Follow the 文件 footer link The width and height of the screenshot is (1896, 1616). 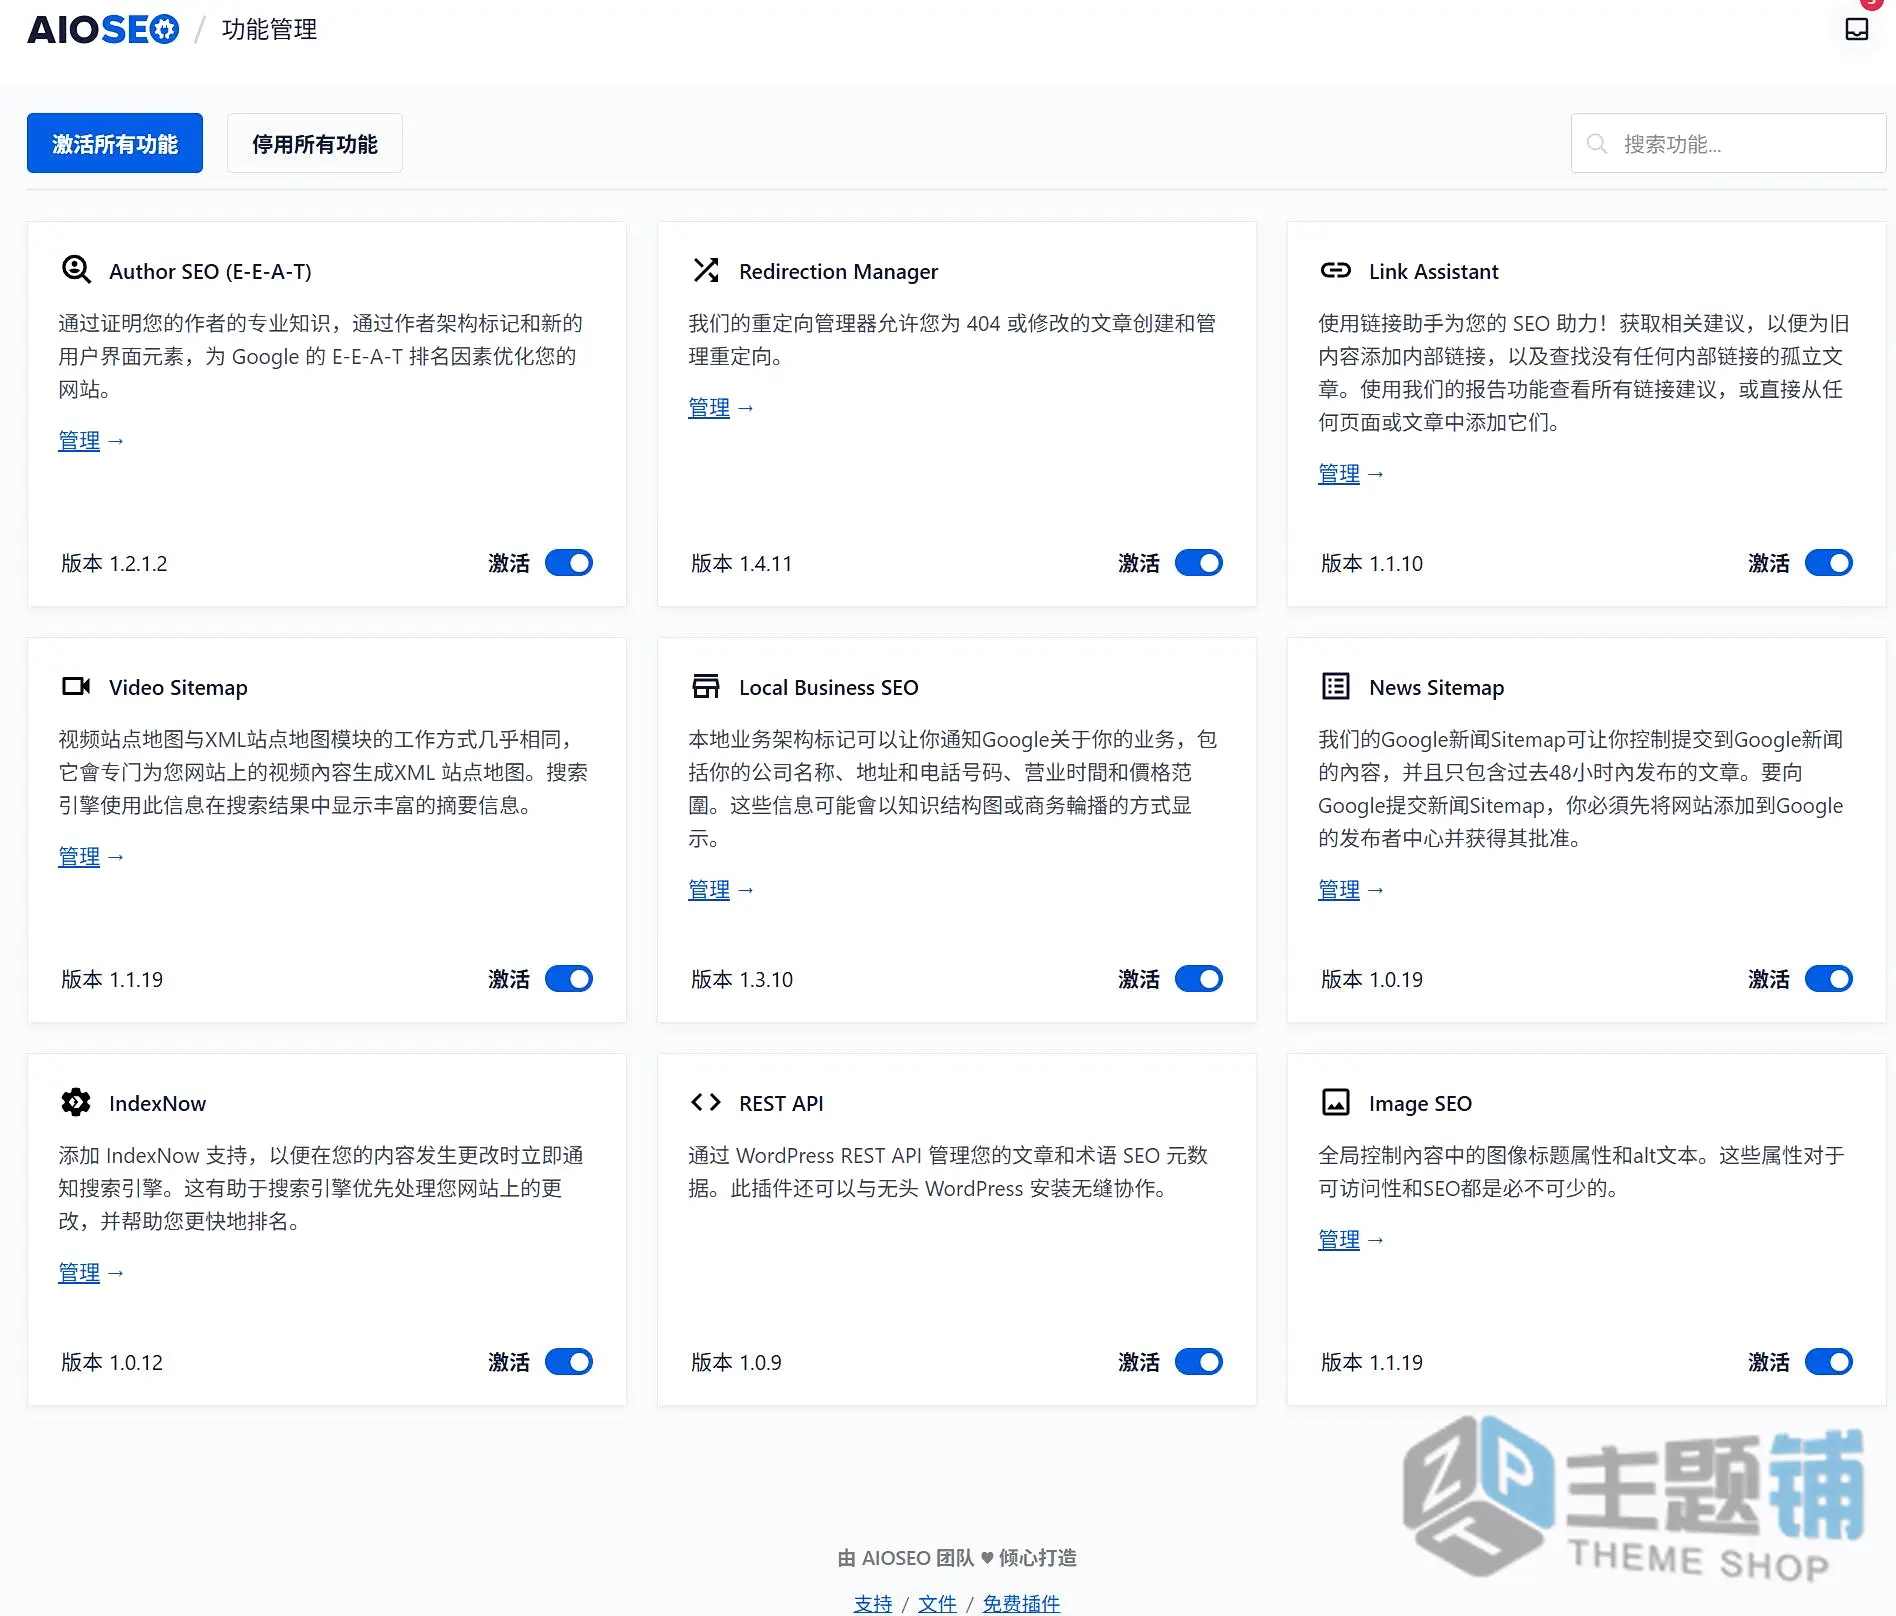[937, 1603]
